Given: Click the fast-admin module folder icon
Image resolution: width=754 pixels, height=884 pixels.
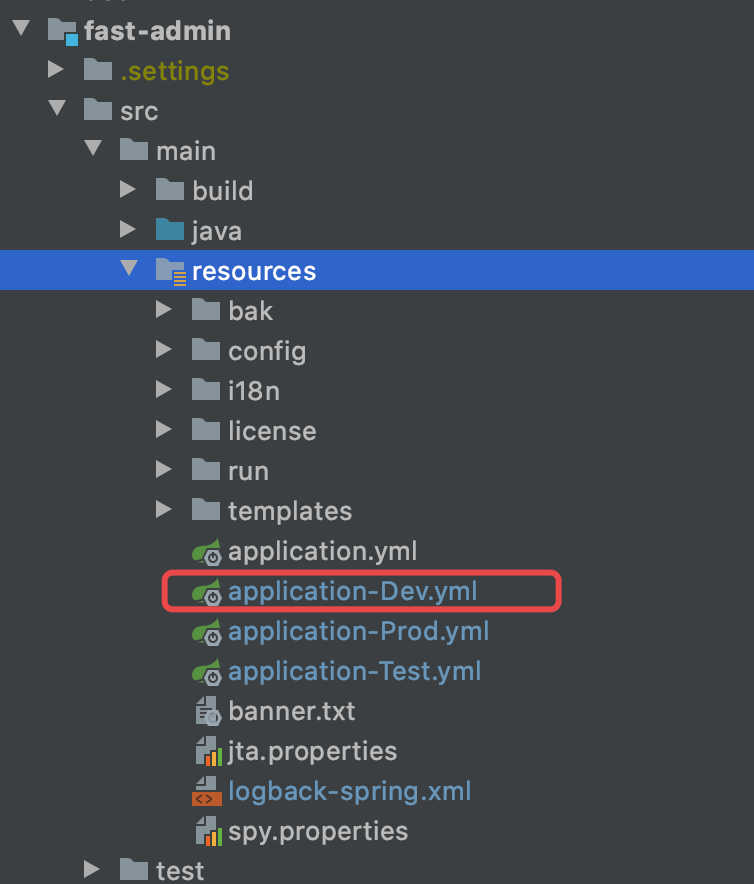Looking at the screenshot, I should (x=62, y=31).
